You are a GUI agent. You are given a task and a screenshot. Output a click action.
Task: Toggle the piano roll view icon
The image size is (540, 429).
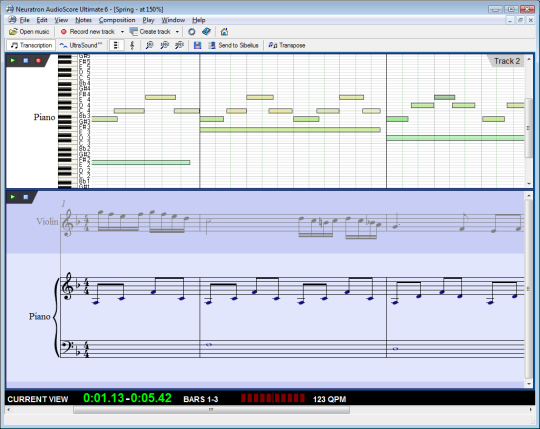click(116, 45)
